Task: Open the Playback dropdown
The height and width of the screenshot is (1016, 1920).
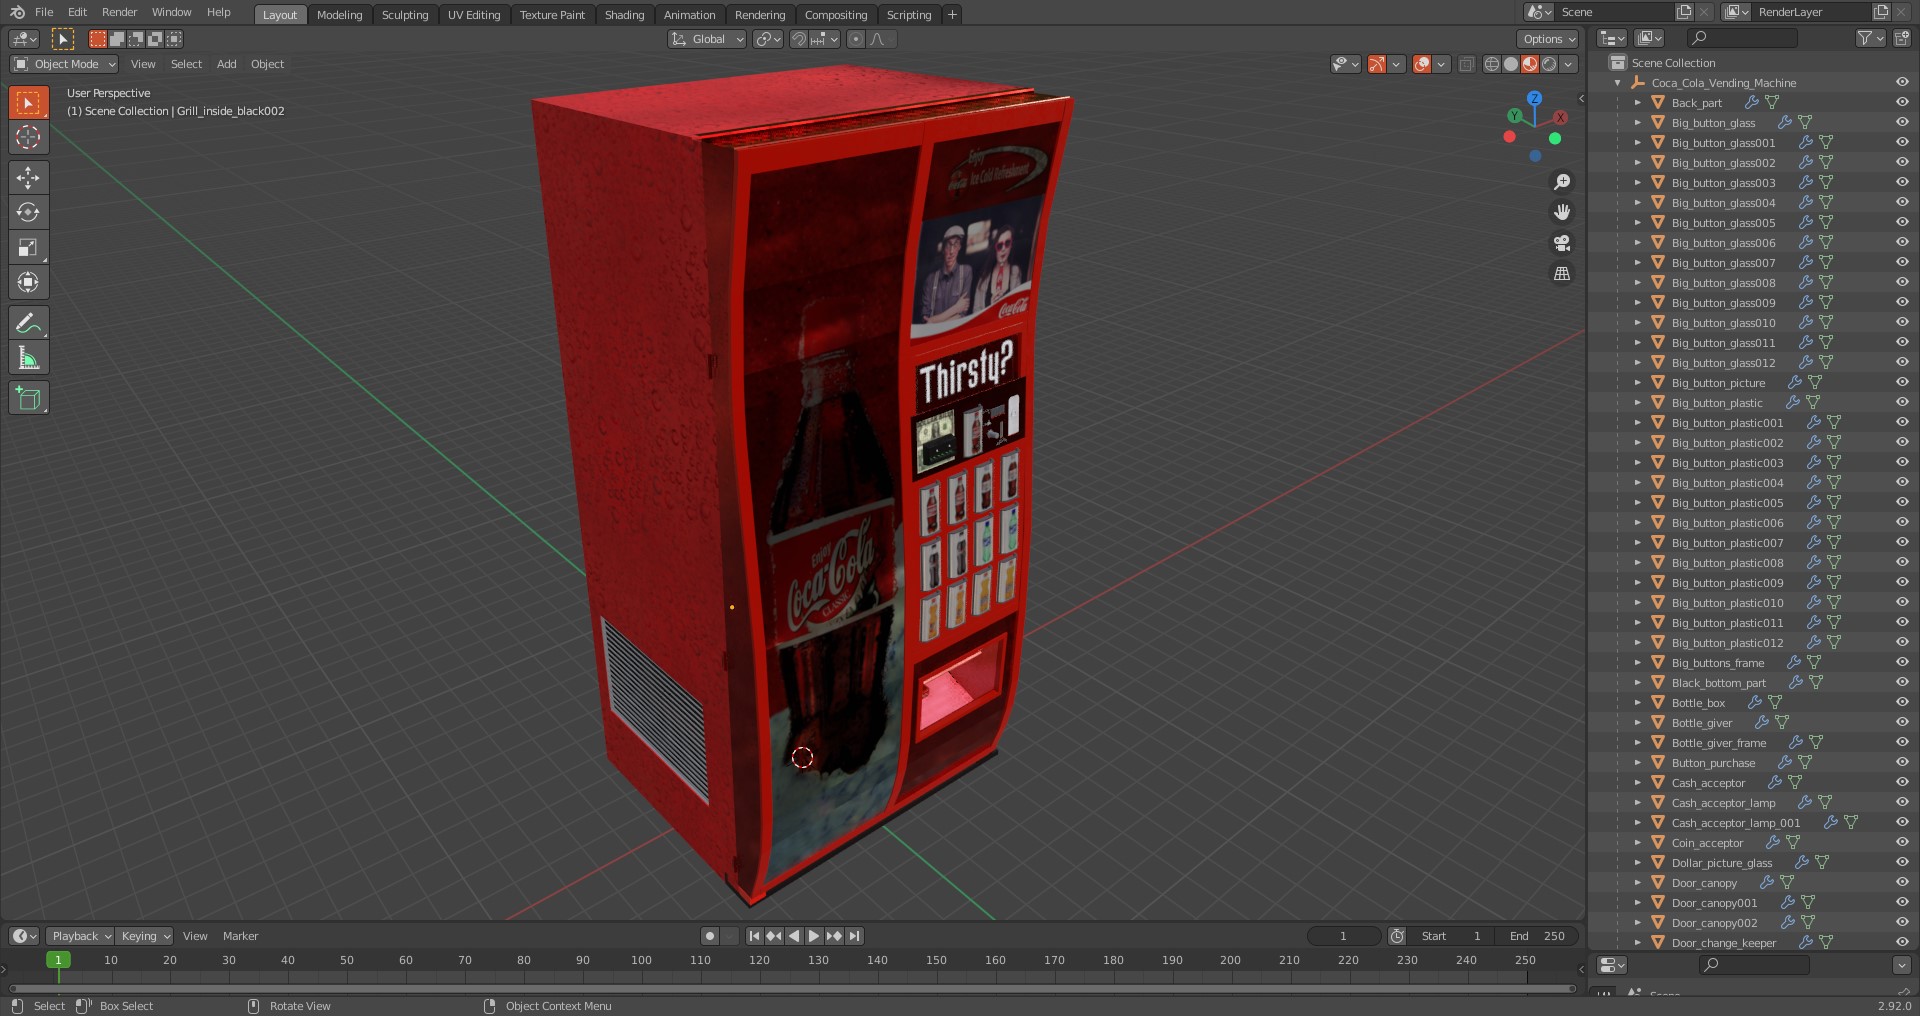Action: point(80,936)
